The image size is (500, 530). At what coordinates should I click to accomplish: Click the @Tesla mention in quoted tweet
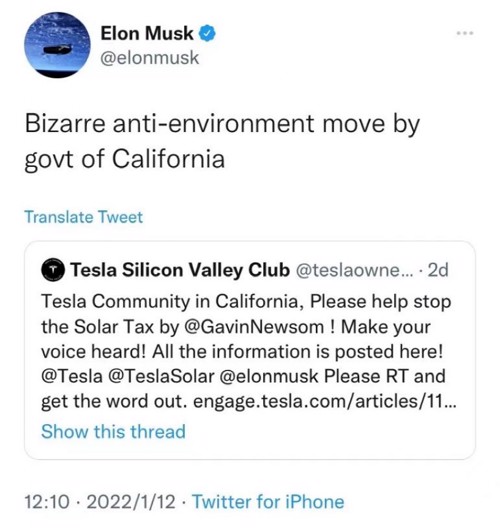pyautogui.click(x=72, y=376)
